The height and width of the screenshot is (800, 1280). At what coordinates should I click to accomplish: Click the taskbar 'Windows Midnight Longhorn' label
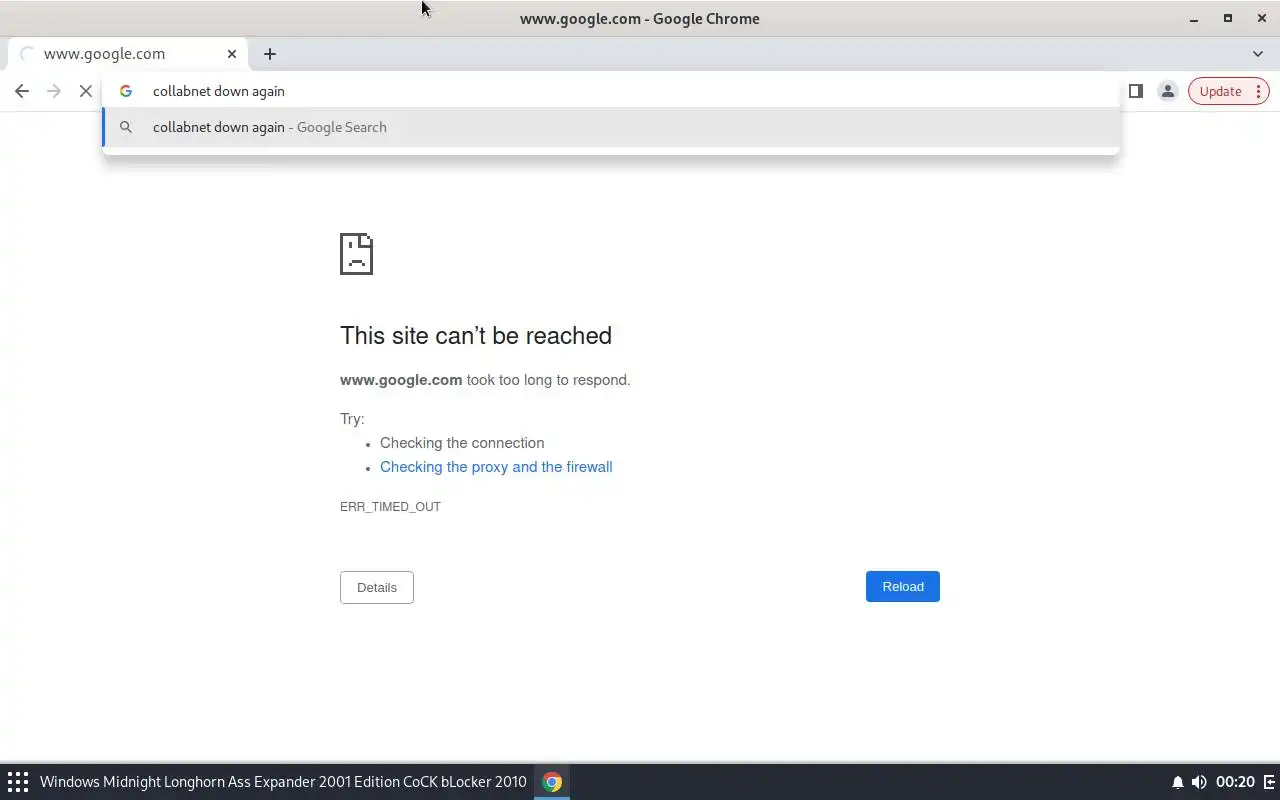click(x=283, y=782)
